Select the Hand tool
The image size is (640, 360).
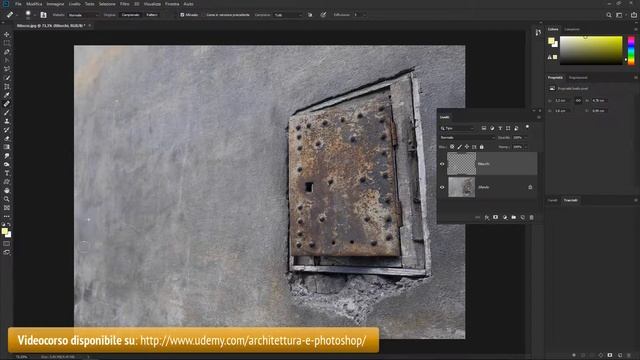tap(7, 190)
